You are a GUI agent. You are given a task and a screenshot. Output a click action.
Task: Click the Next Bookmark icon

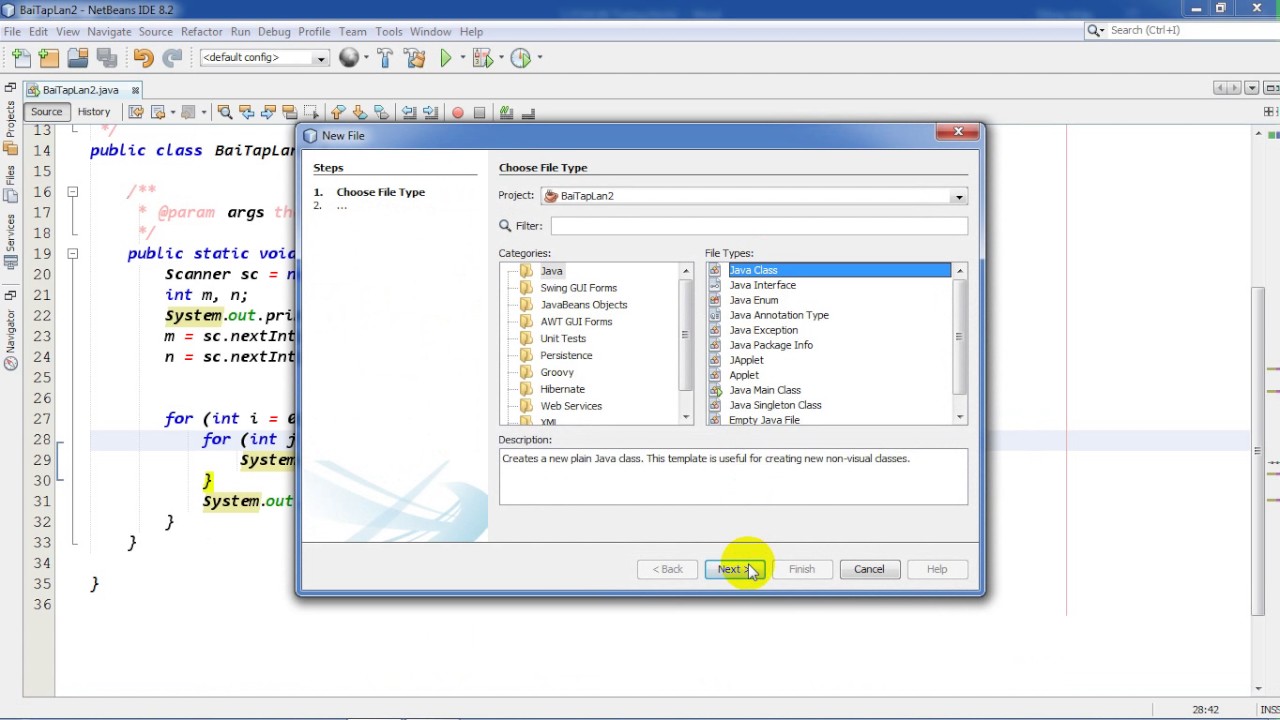359,112
